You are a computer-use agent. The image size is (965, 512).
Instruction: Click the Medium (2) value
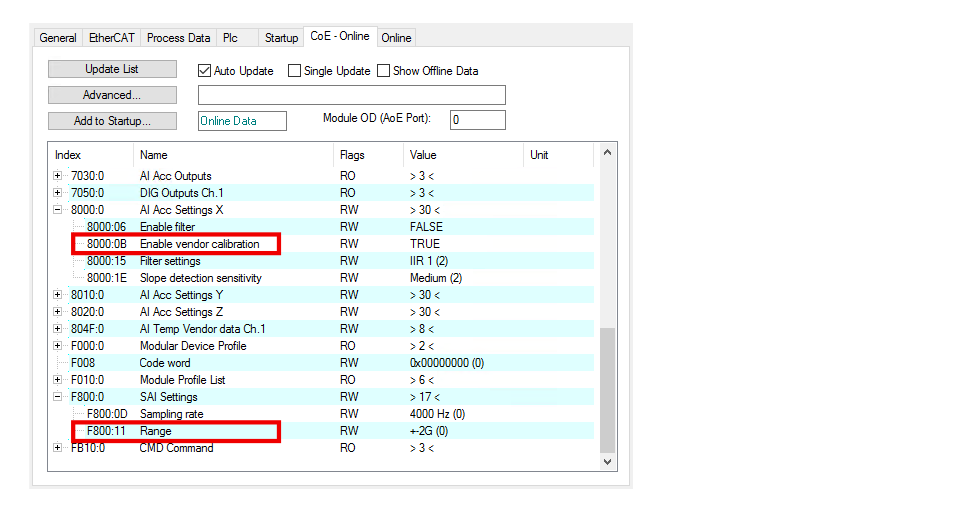point(436,278)
